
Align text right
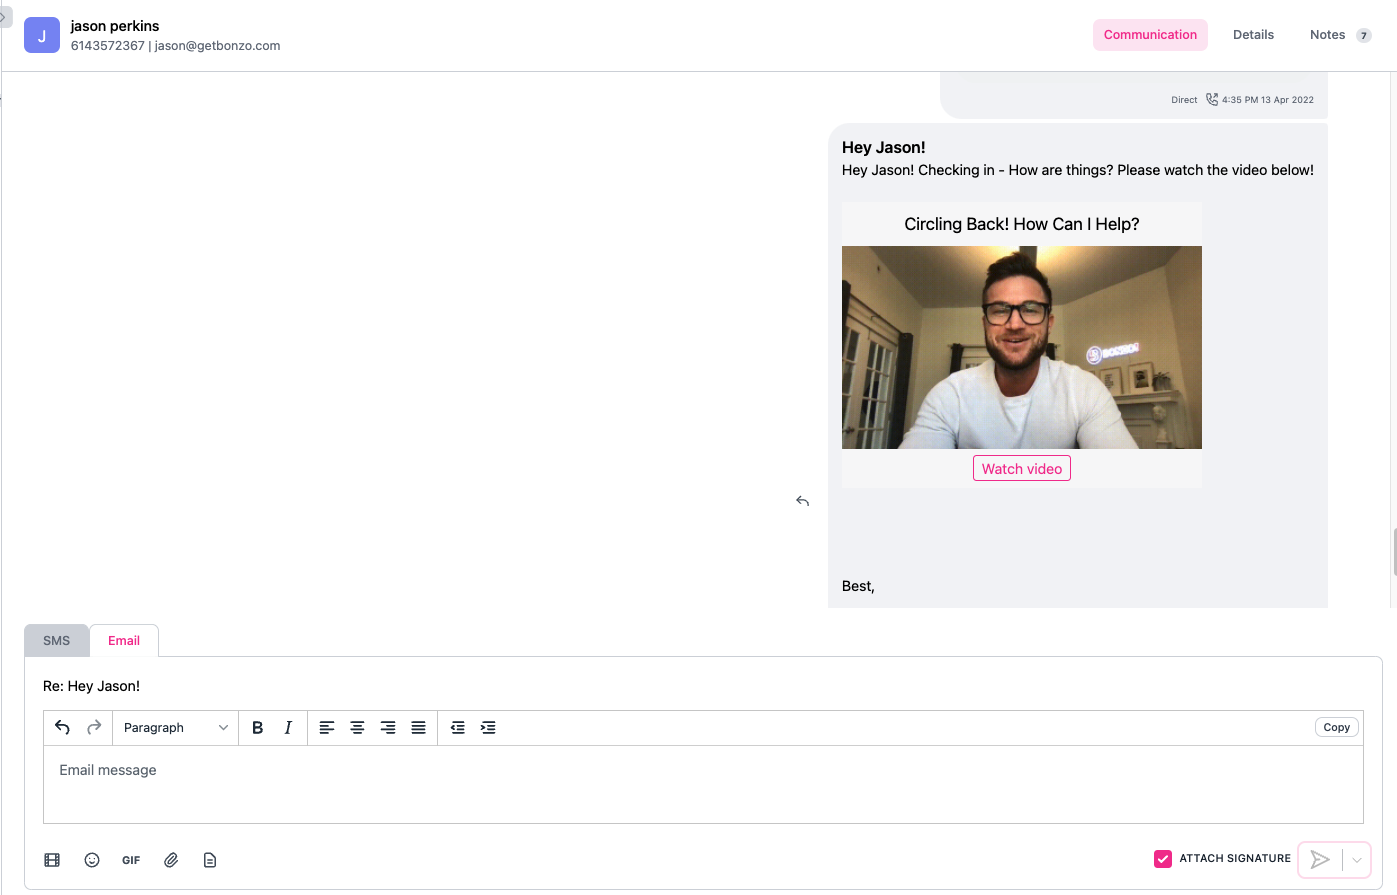point(388,728)
